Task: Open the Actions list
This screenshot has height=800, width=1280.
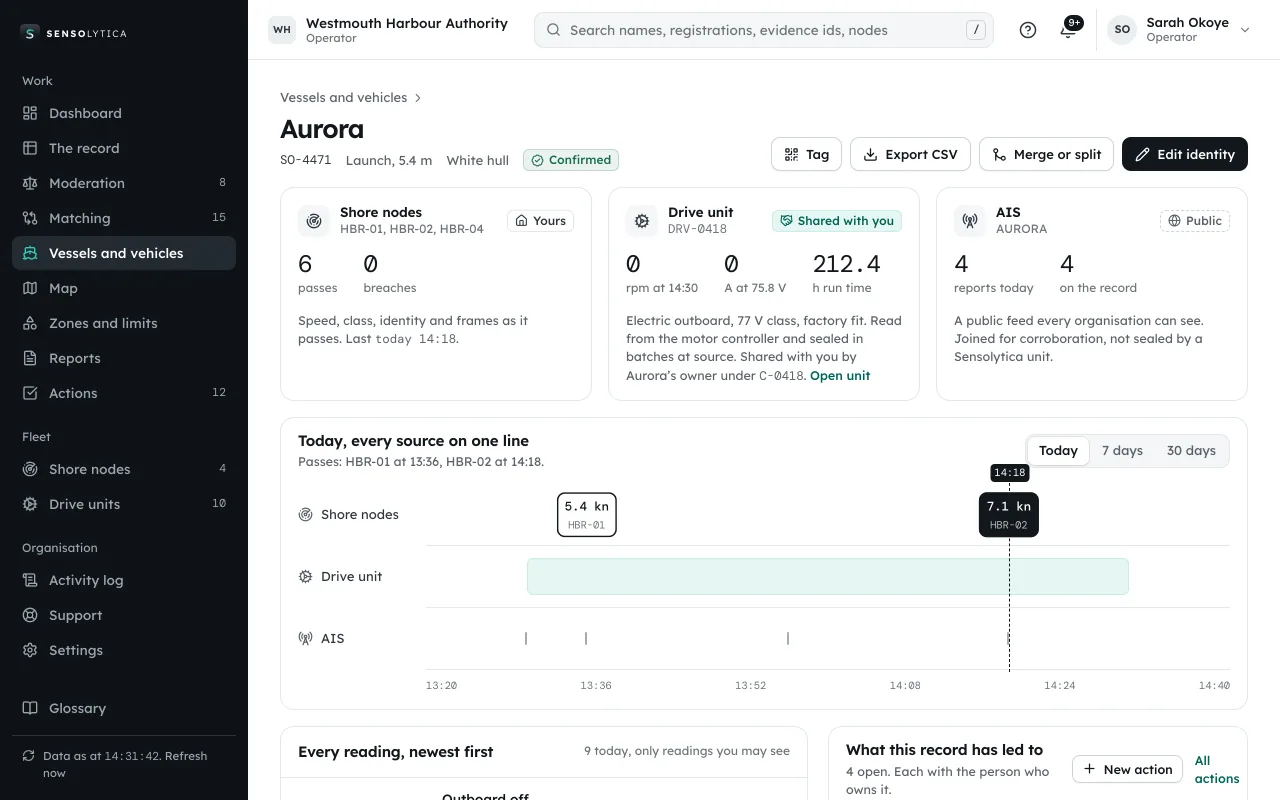Action: tap(124, 393)
